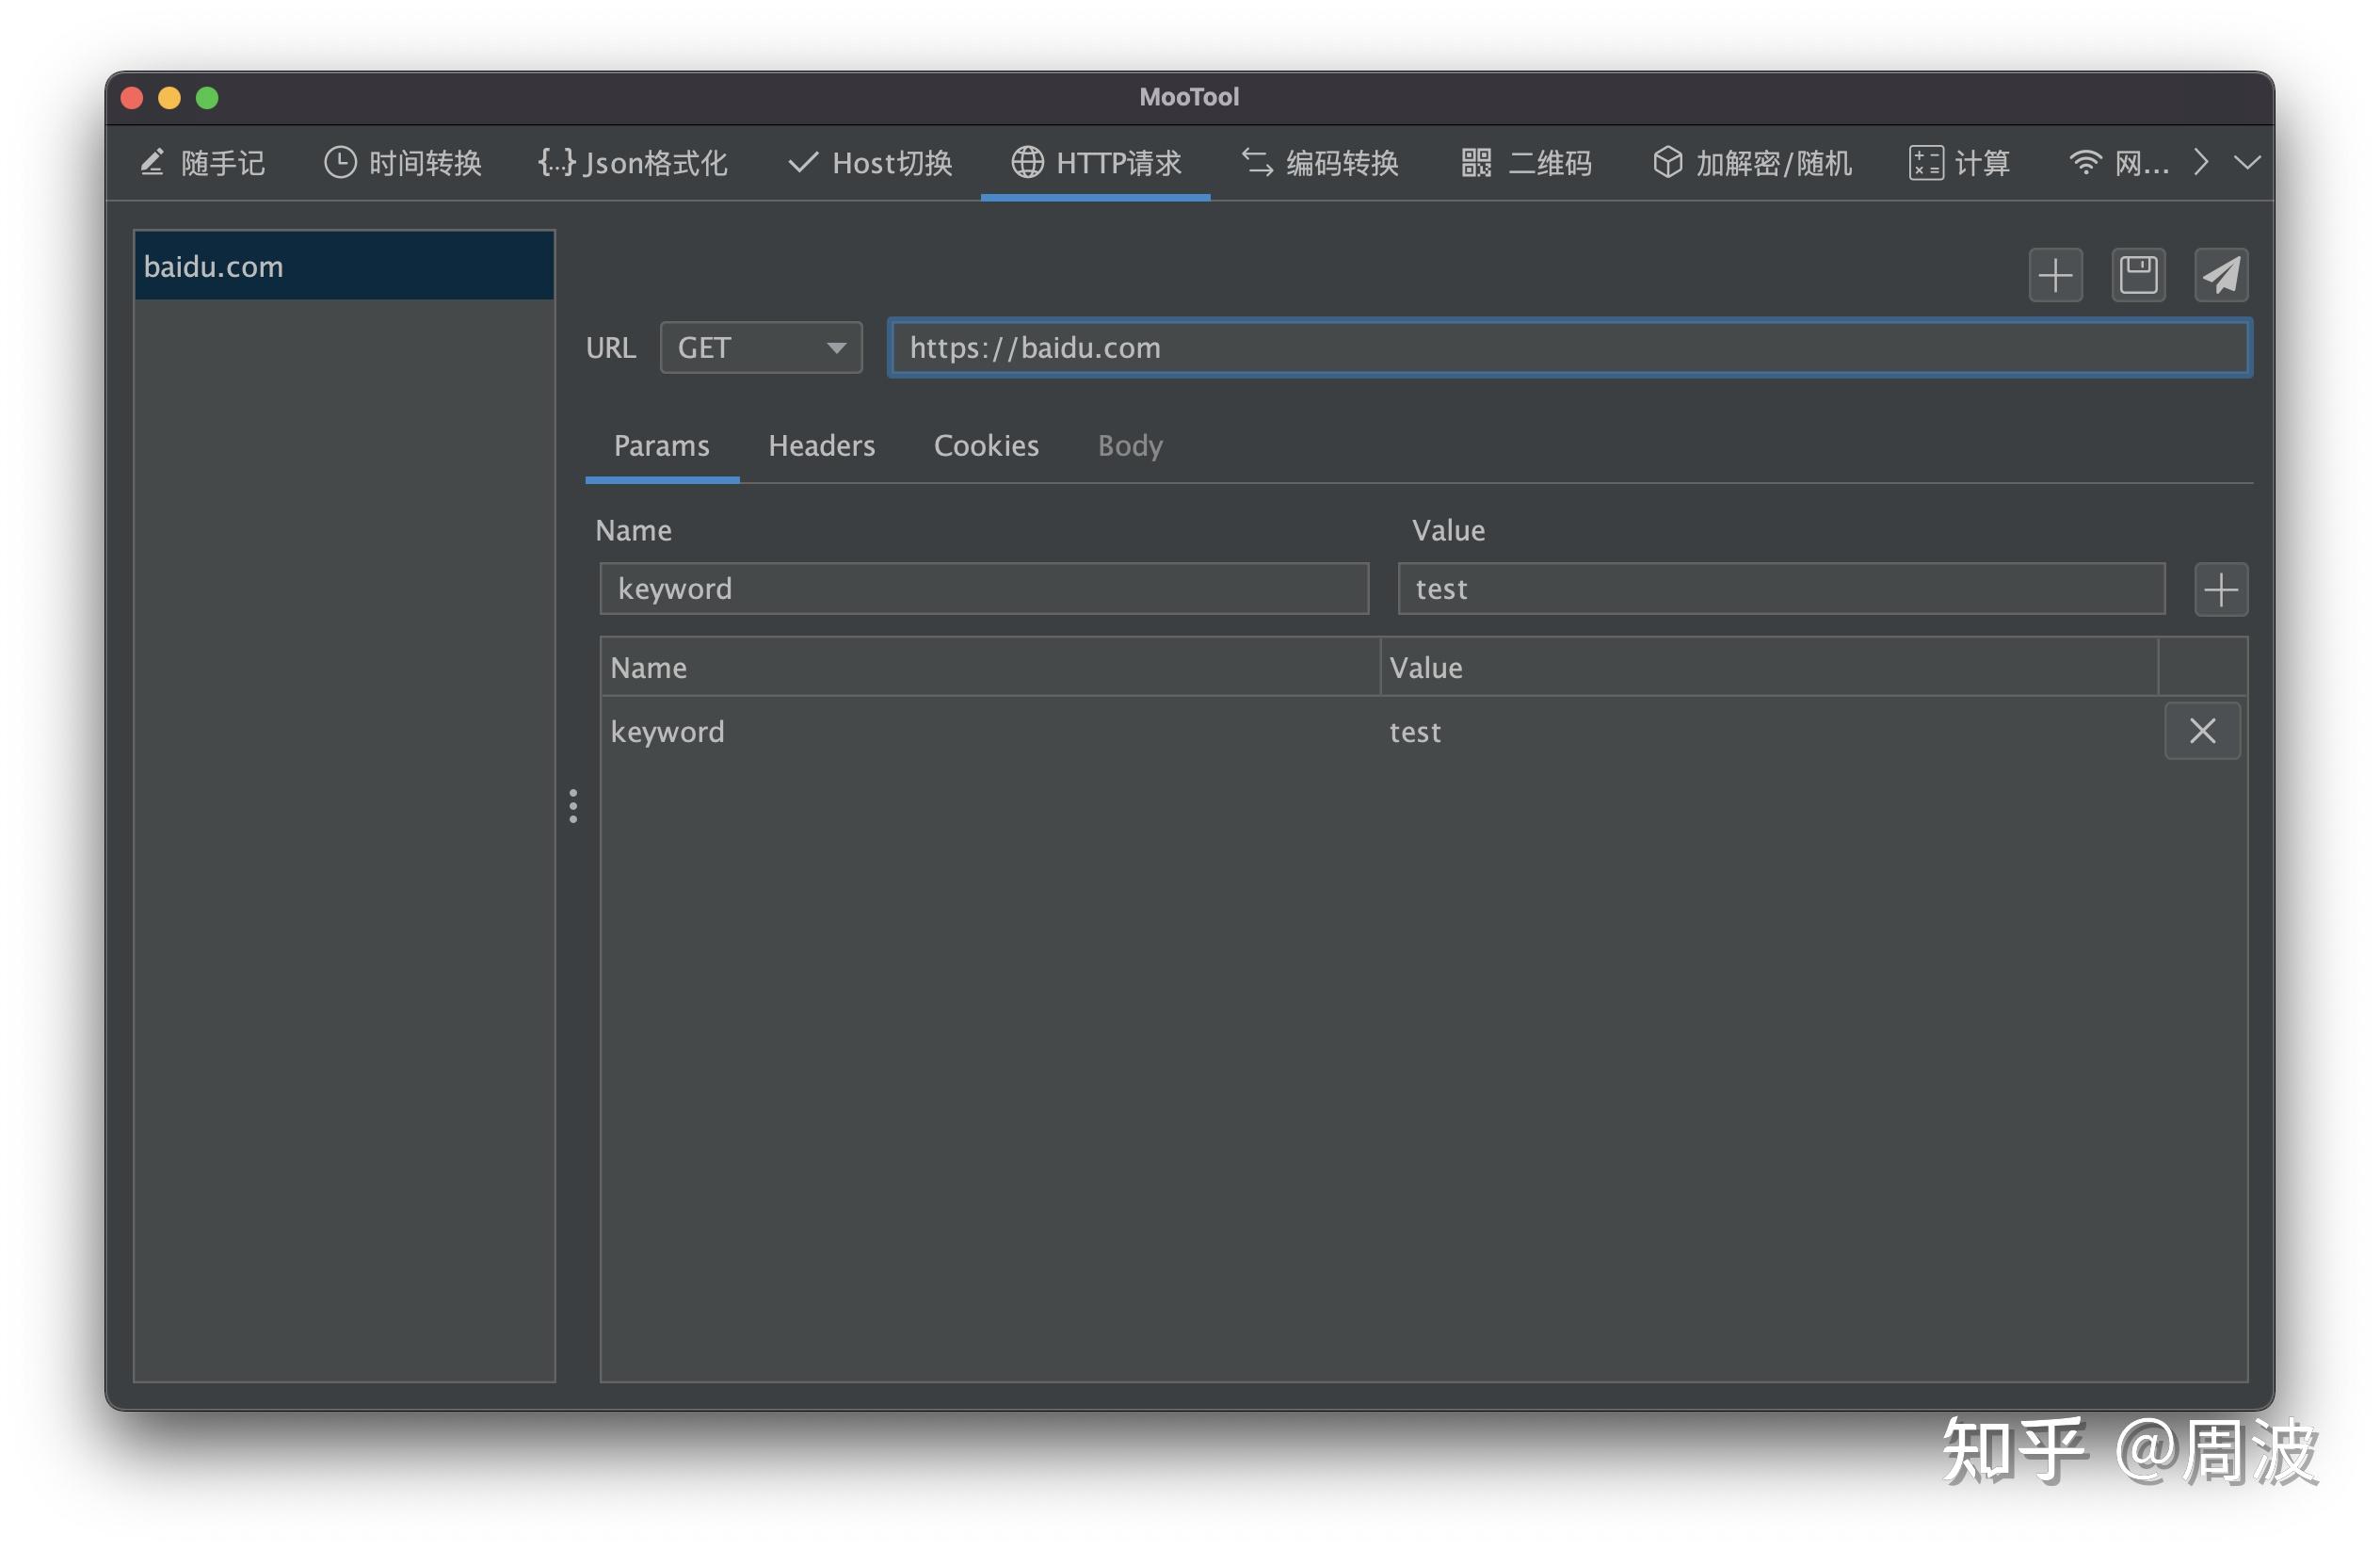Viewport: 2380px width, 1550px height.
Task: Click the save request floppy-disk icon
Action: [x=2138, y=275]
